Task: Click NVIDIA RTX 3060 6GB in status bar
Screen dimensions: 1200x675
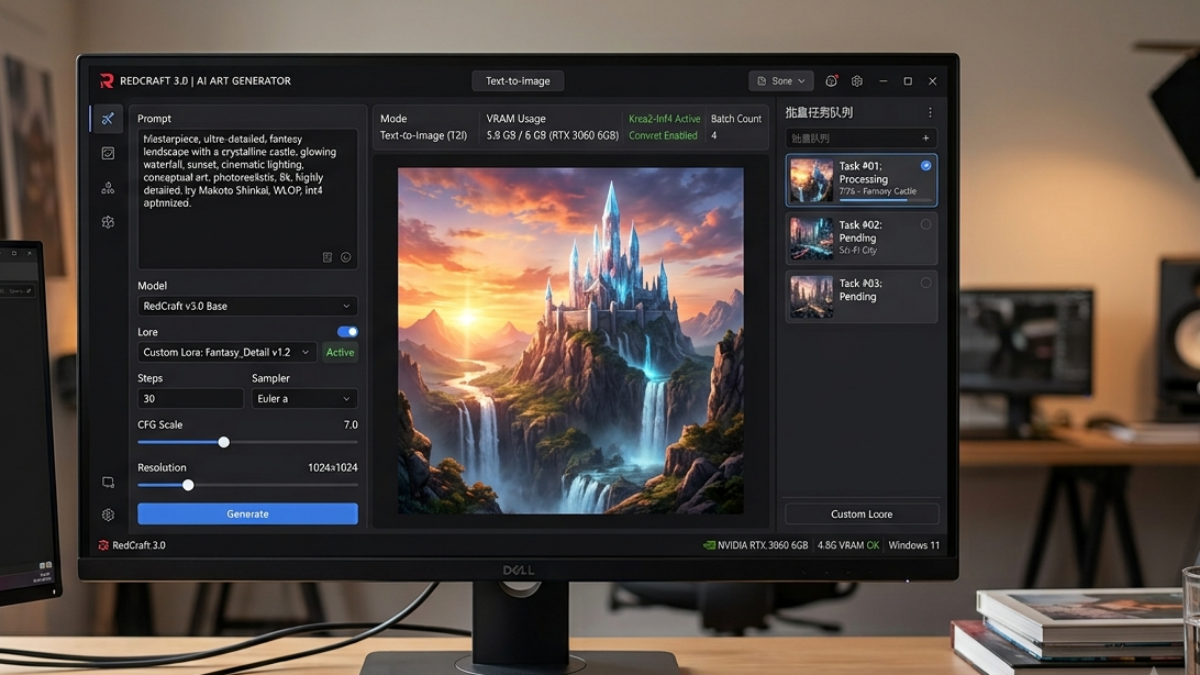Action: pyautogui.click(x=763, y=545)
